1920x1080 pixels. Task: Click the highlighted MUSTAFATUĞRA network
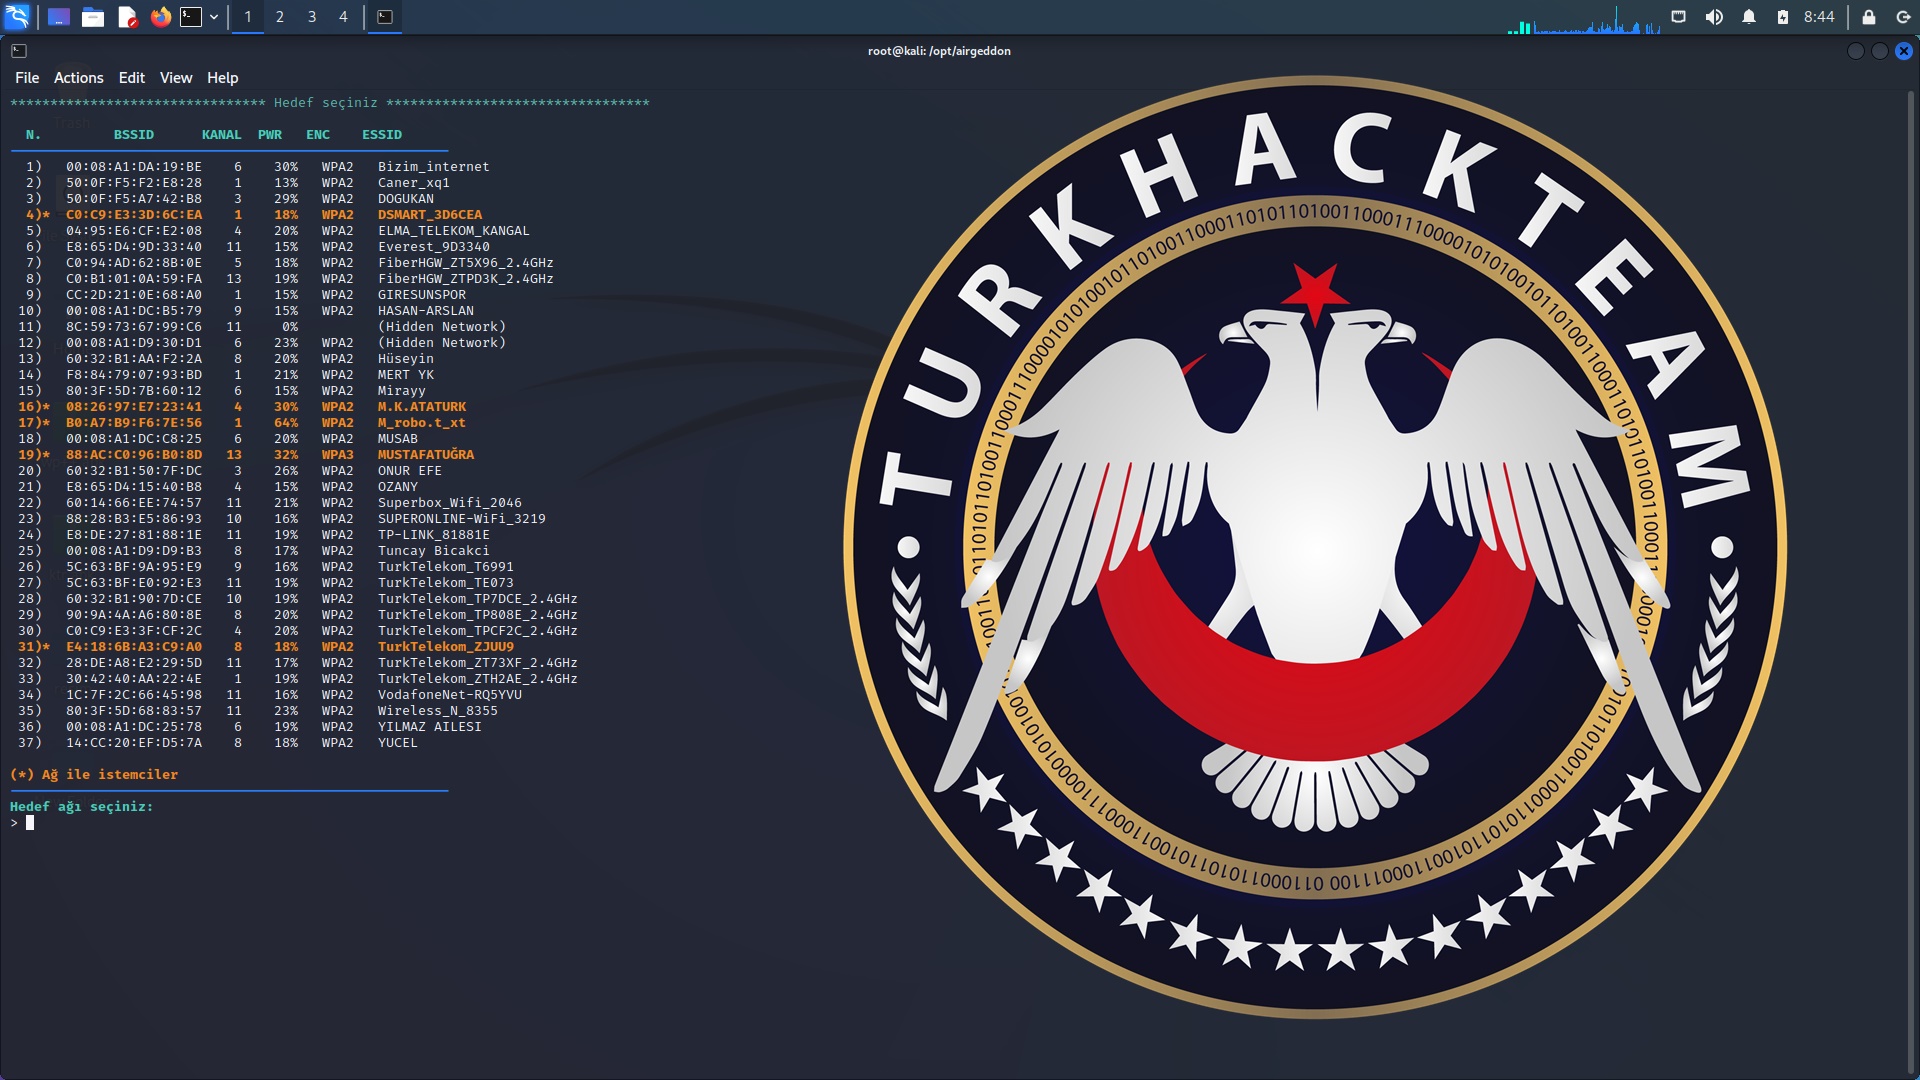pyautogui.click(x=426, y=455)
